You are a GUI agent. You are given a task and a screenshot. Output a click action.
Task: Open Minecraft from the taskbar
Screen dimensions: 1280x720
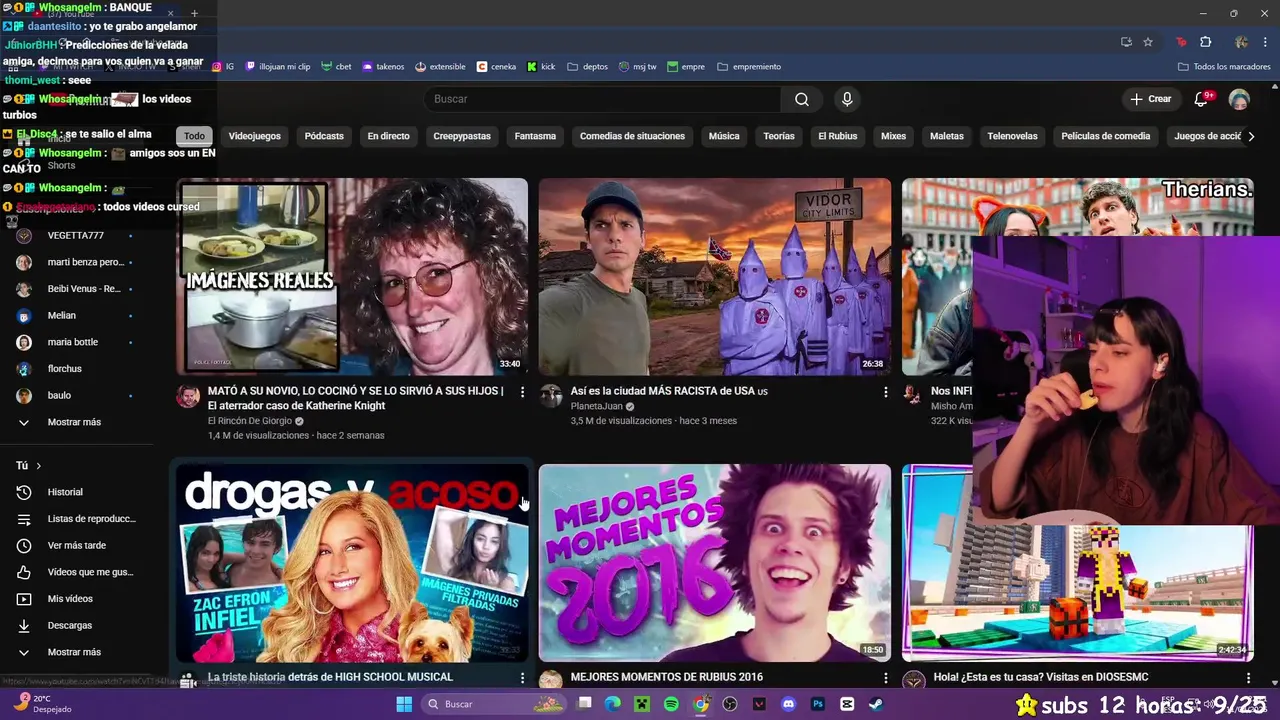point(642,704)
